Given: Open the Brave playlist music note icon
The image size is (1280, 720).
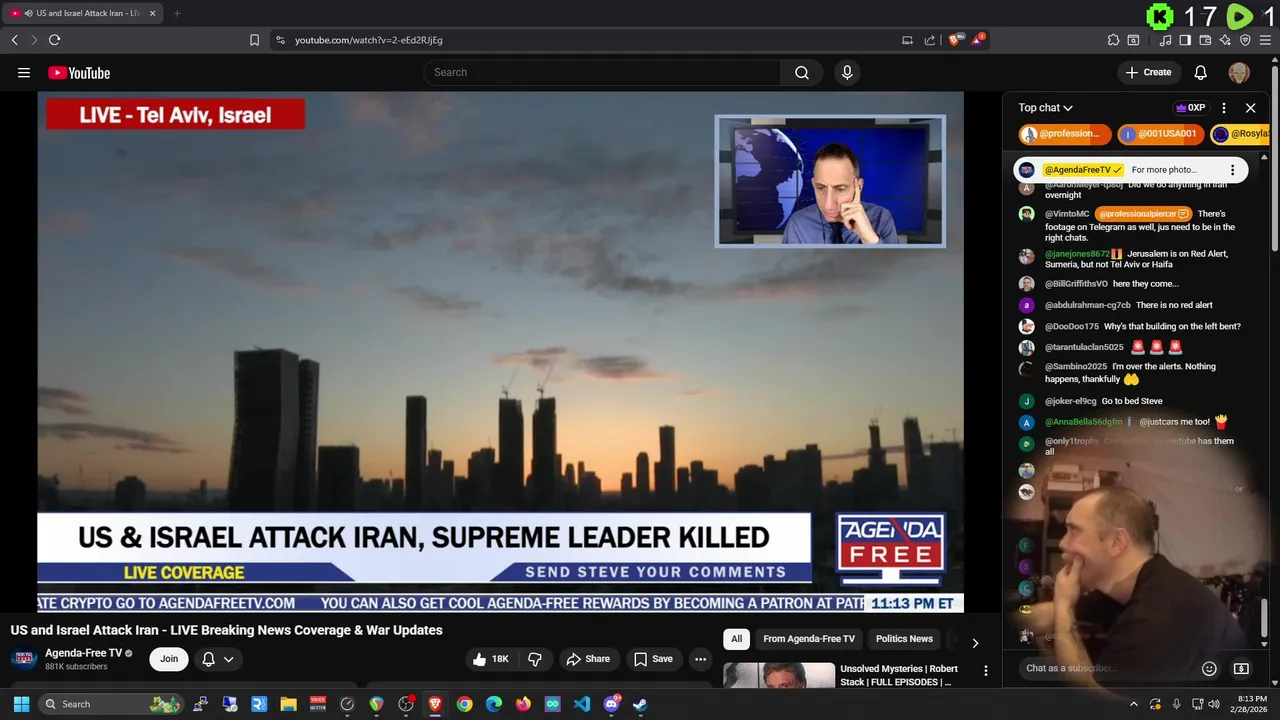Looking at the screenshot, I should pyautogui.click(x=1165, y=40).
